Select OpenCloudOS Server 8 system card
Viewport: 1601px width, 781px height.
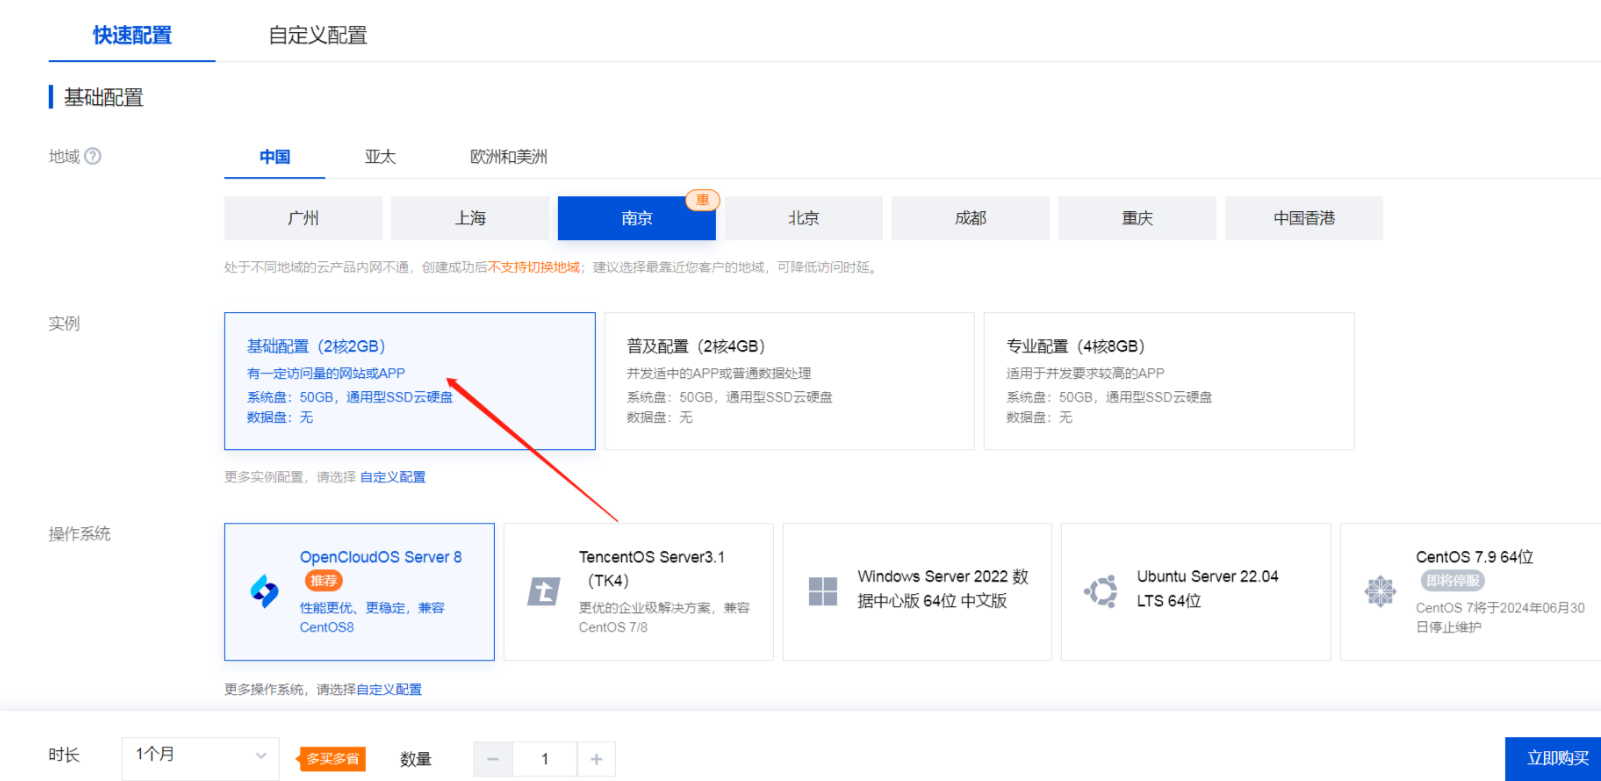(x=359, y=592)
